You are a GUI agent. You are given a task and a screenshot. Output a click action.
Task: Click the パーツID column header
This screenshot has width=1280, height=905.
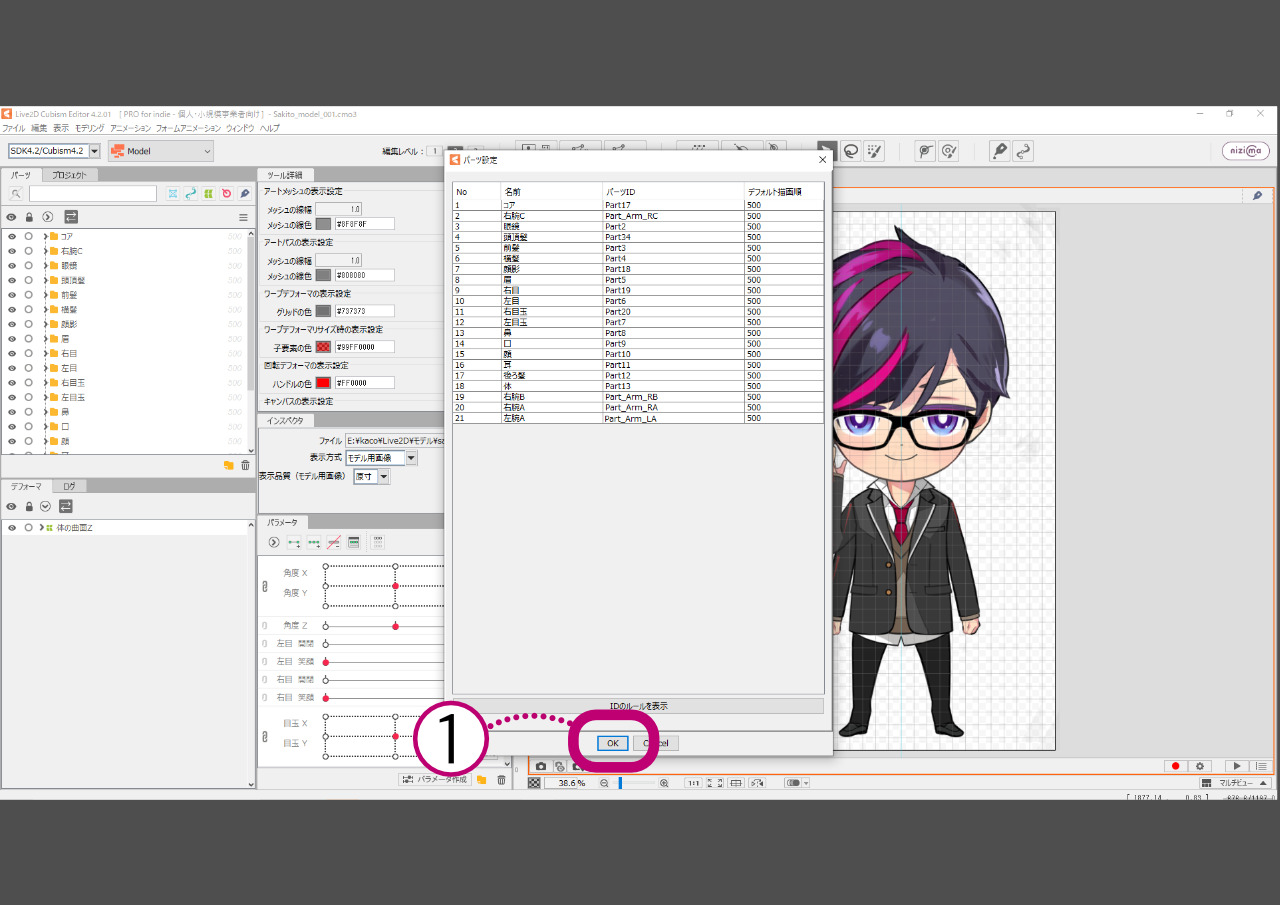click(x=673, y=191)
